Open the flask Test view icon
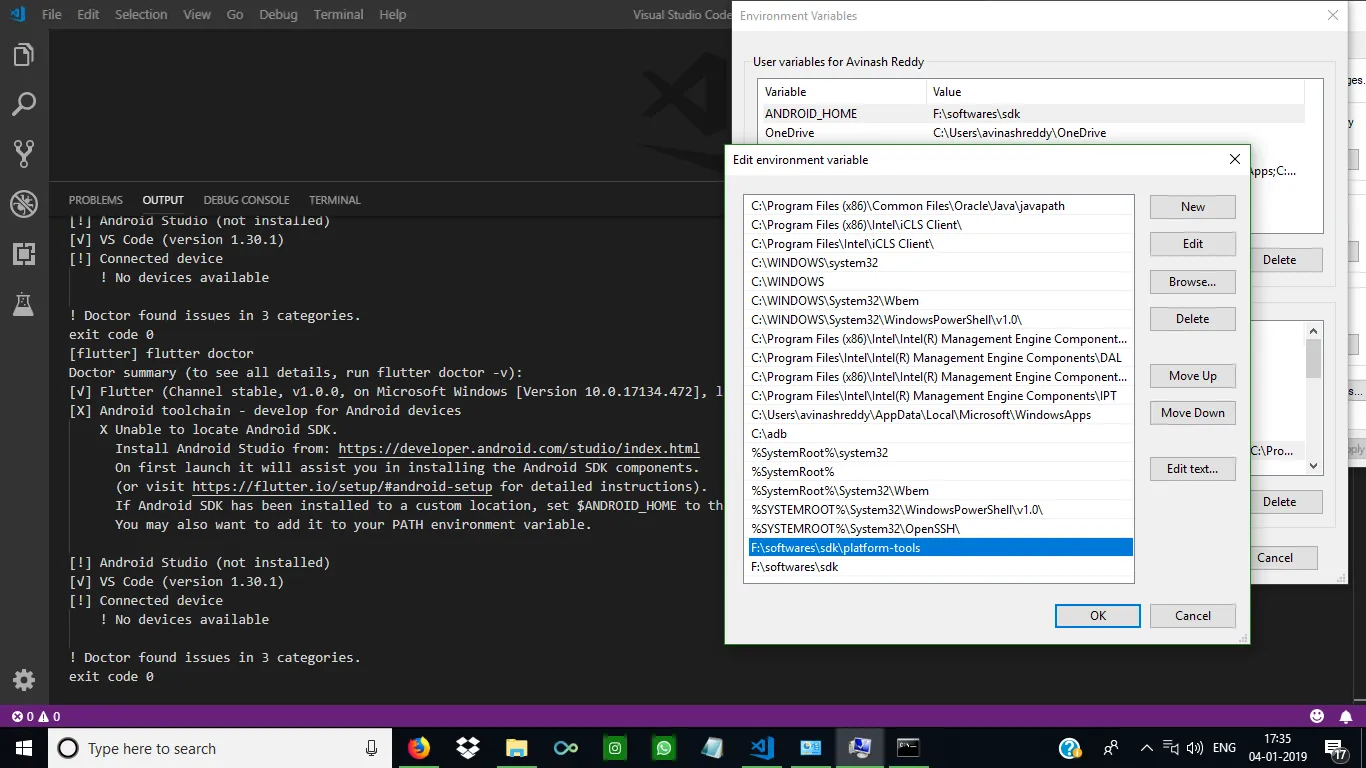1366x768 pixels. click(x=24, y=304)
